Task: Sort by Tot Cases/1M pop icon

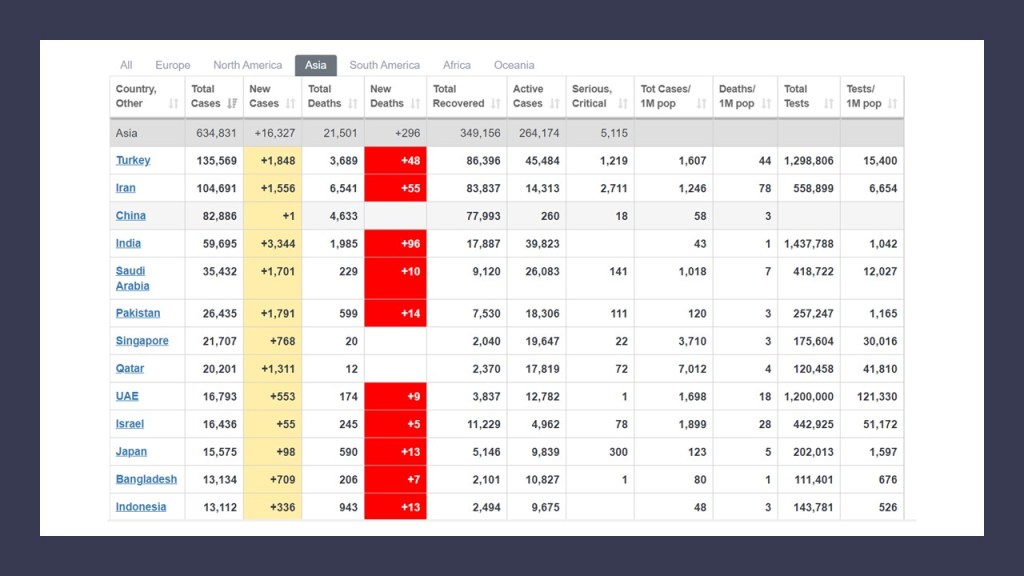Action: [701, 104]
